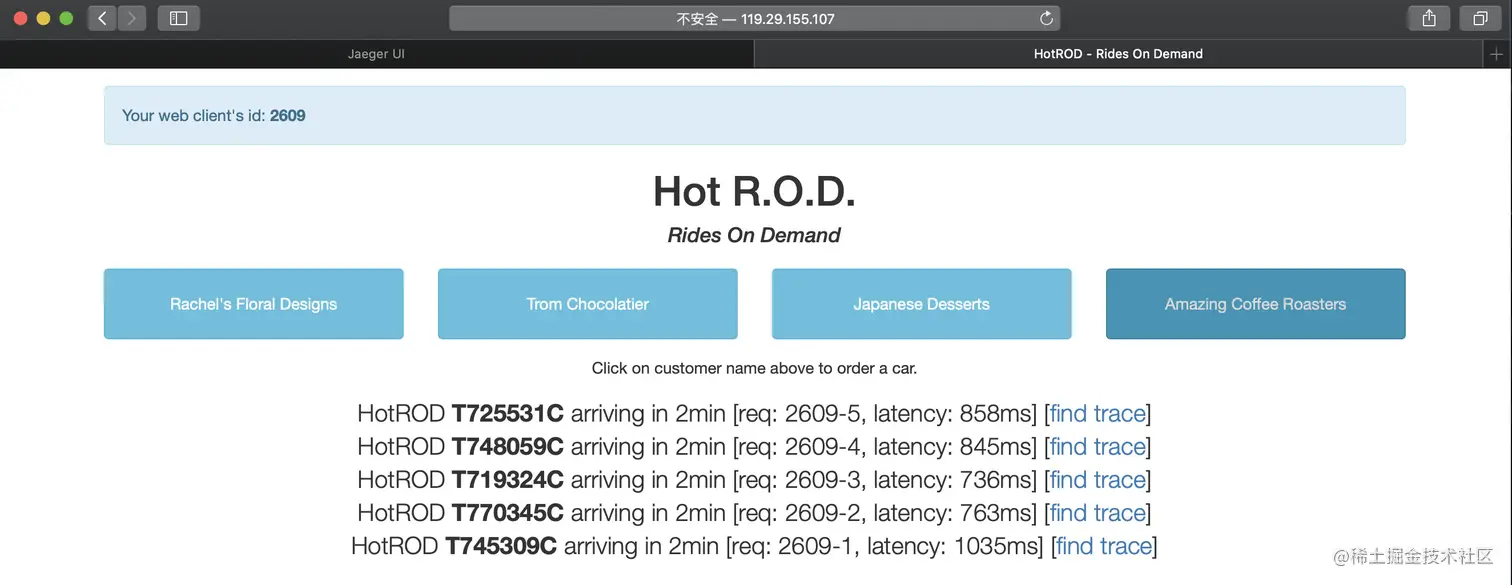This screenshot has width=1512, height=585.
Task: Open find trace for request 2609-4
Action: click(x=1097, y=447)
